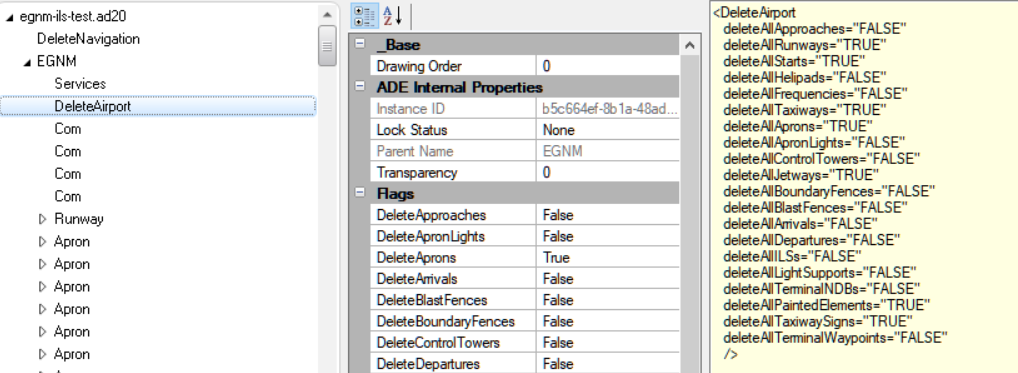Collapse the EGNM tree node
1018x373 pixels.
tap(27, 62)
